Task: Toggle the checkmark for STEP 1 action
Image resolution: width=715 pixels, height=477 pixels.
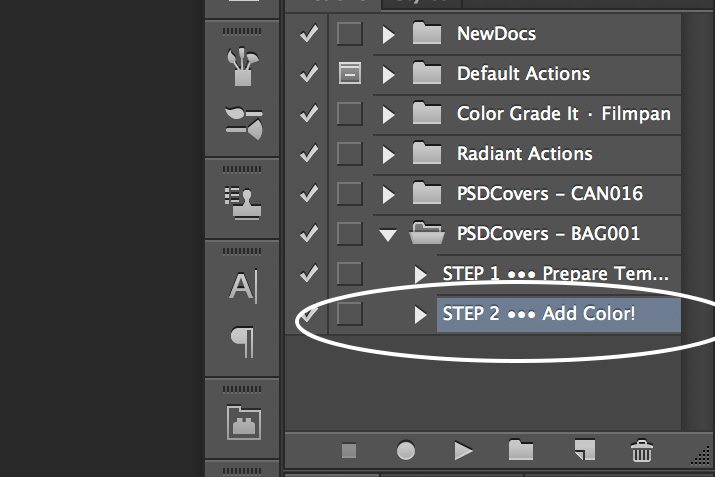Action: 309,273
